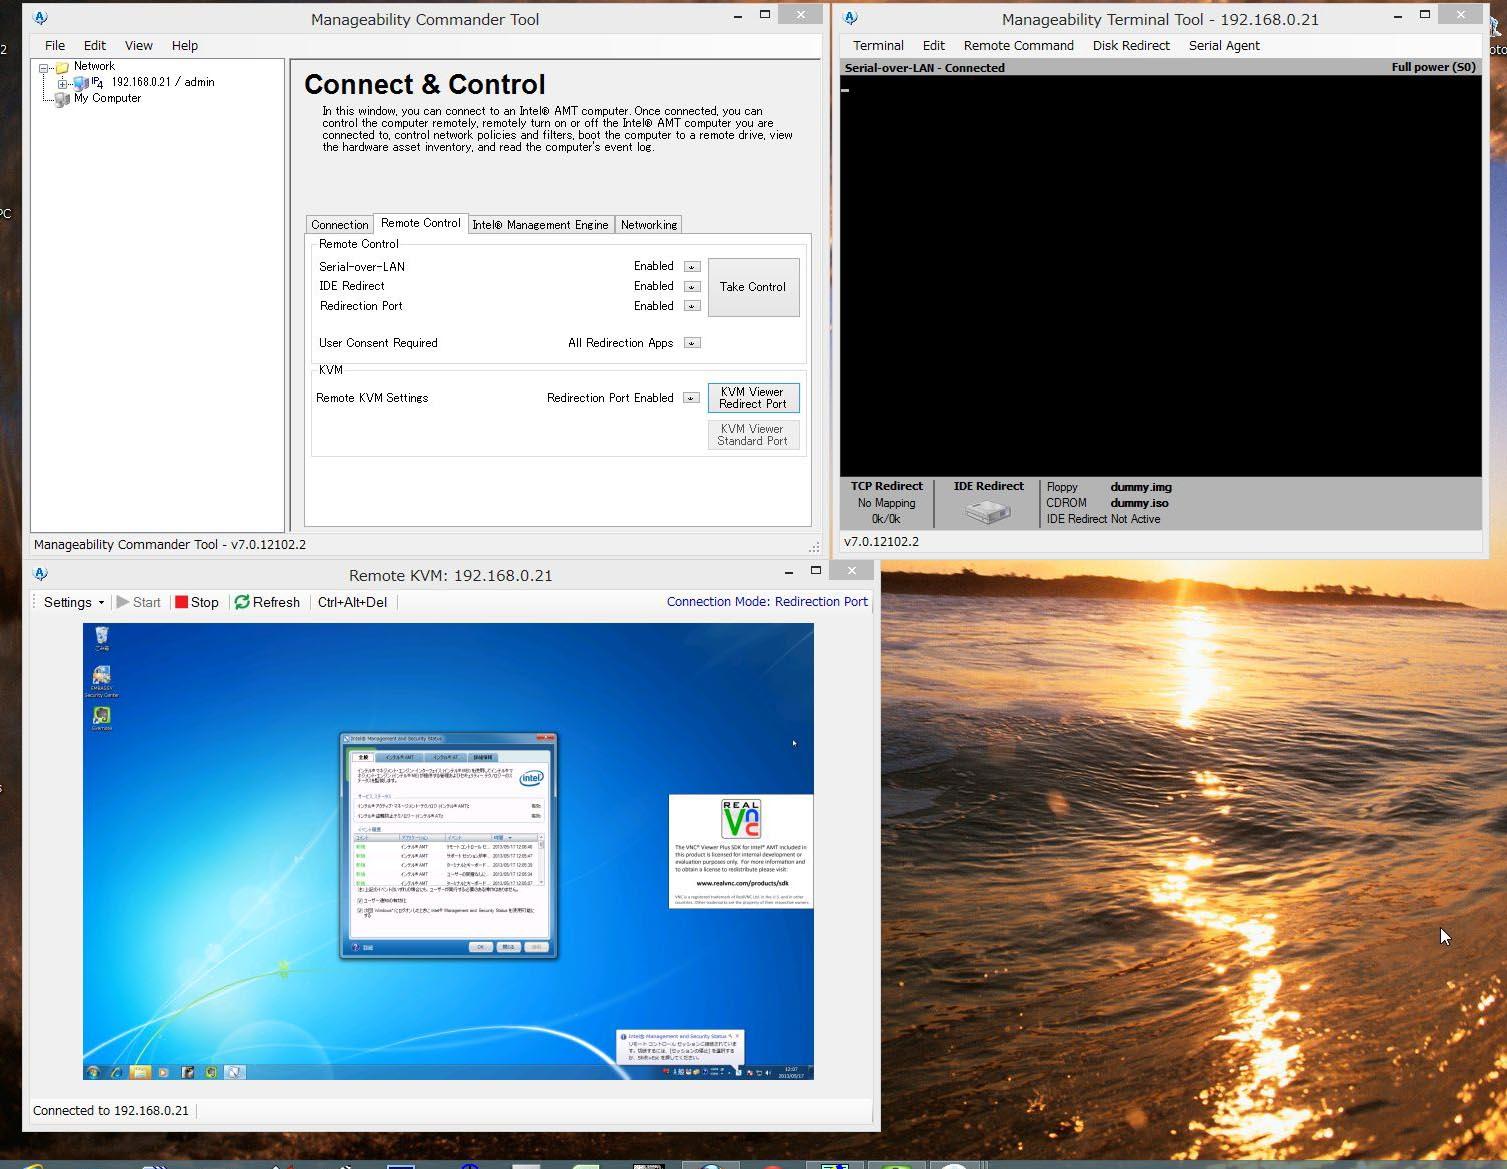Click the IDE Redirect Not Active text

[x=1103, y=519]
